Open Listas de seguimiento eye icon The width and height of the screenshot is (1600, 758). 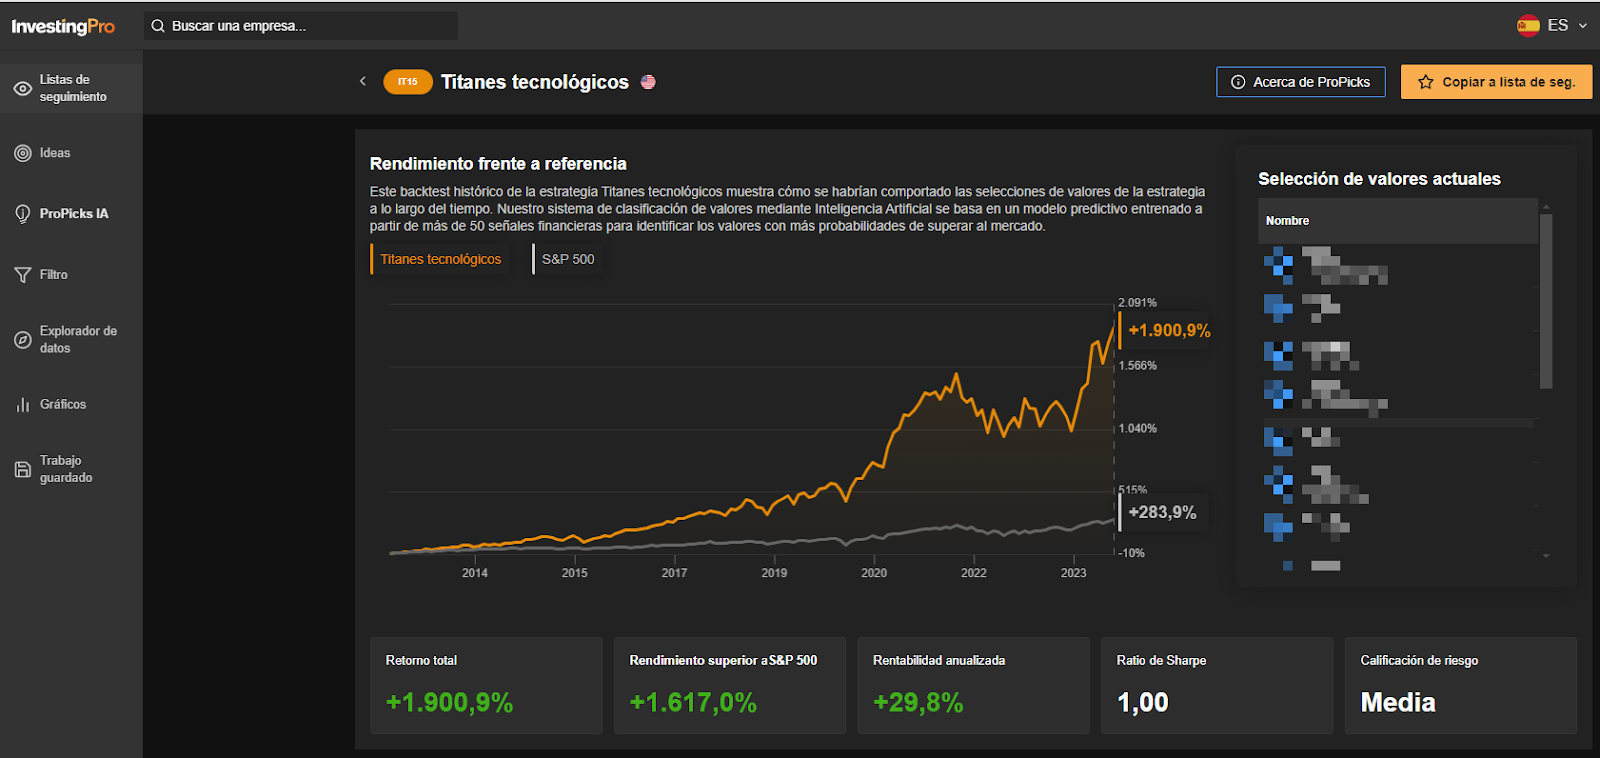(23, 88)
